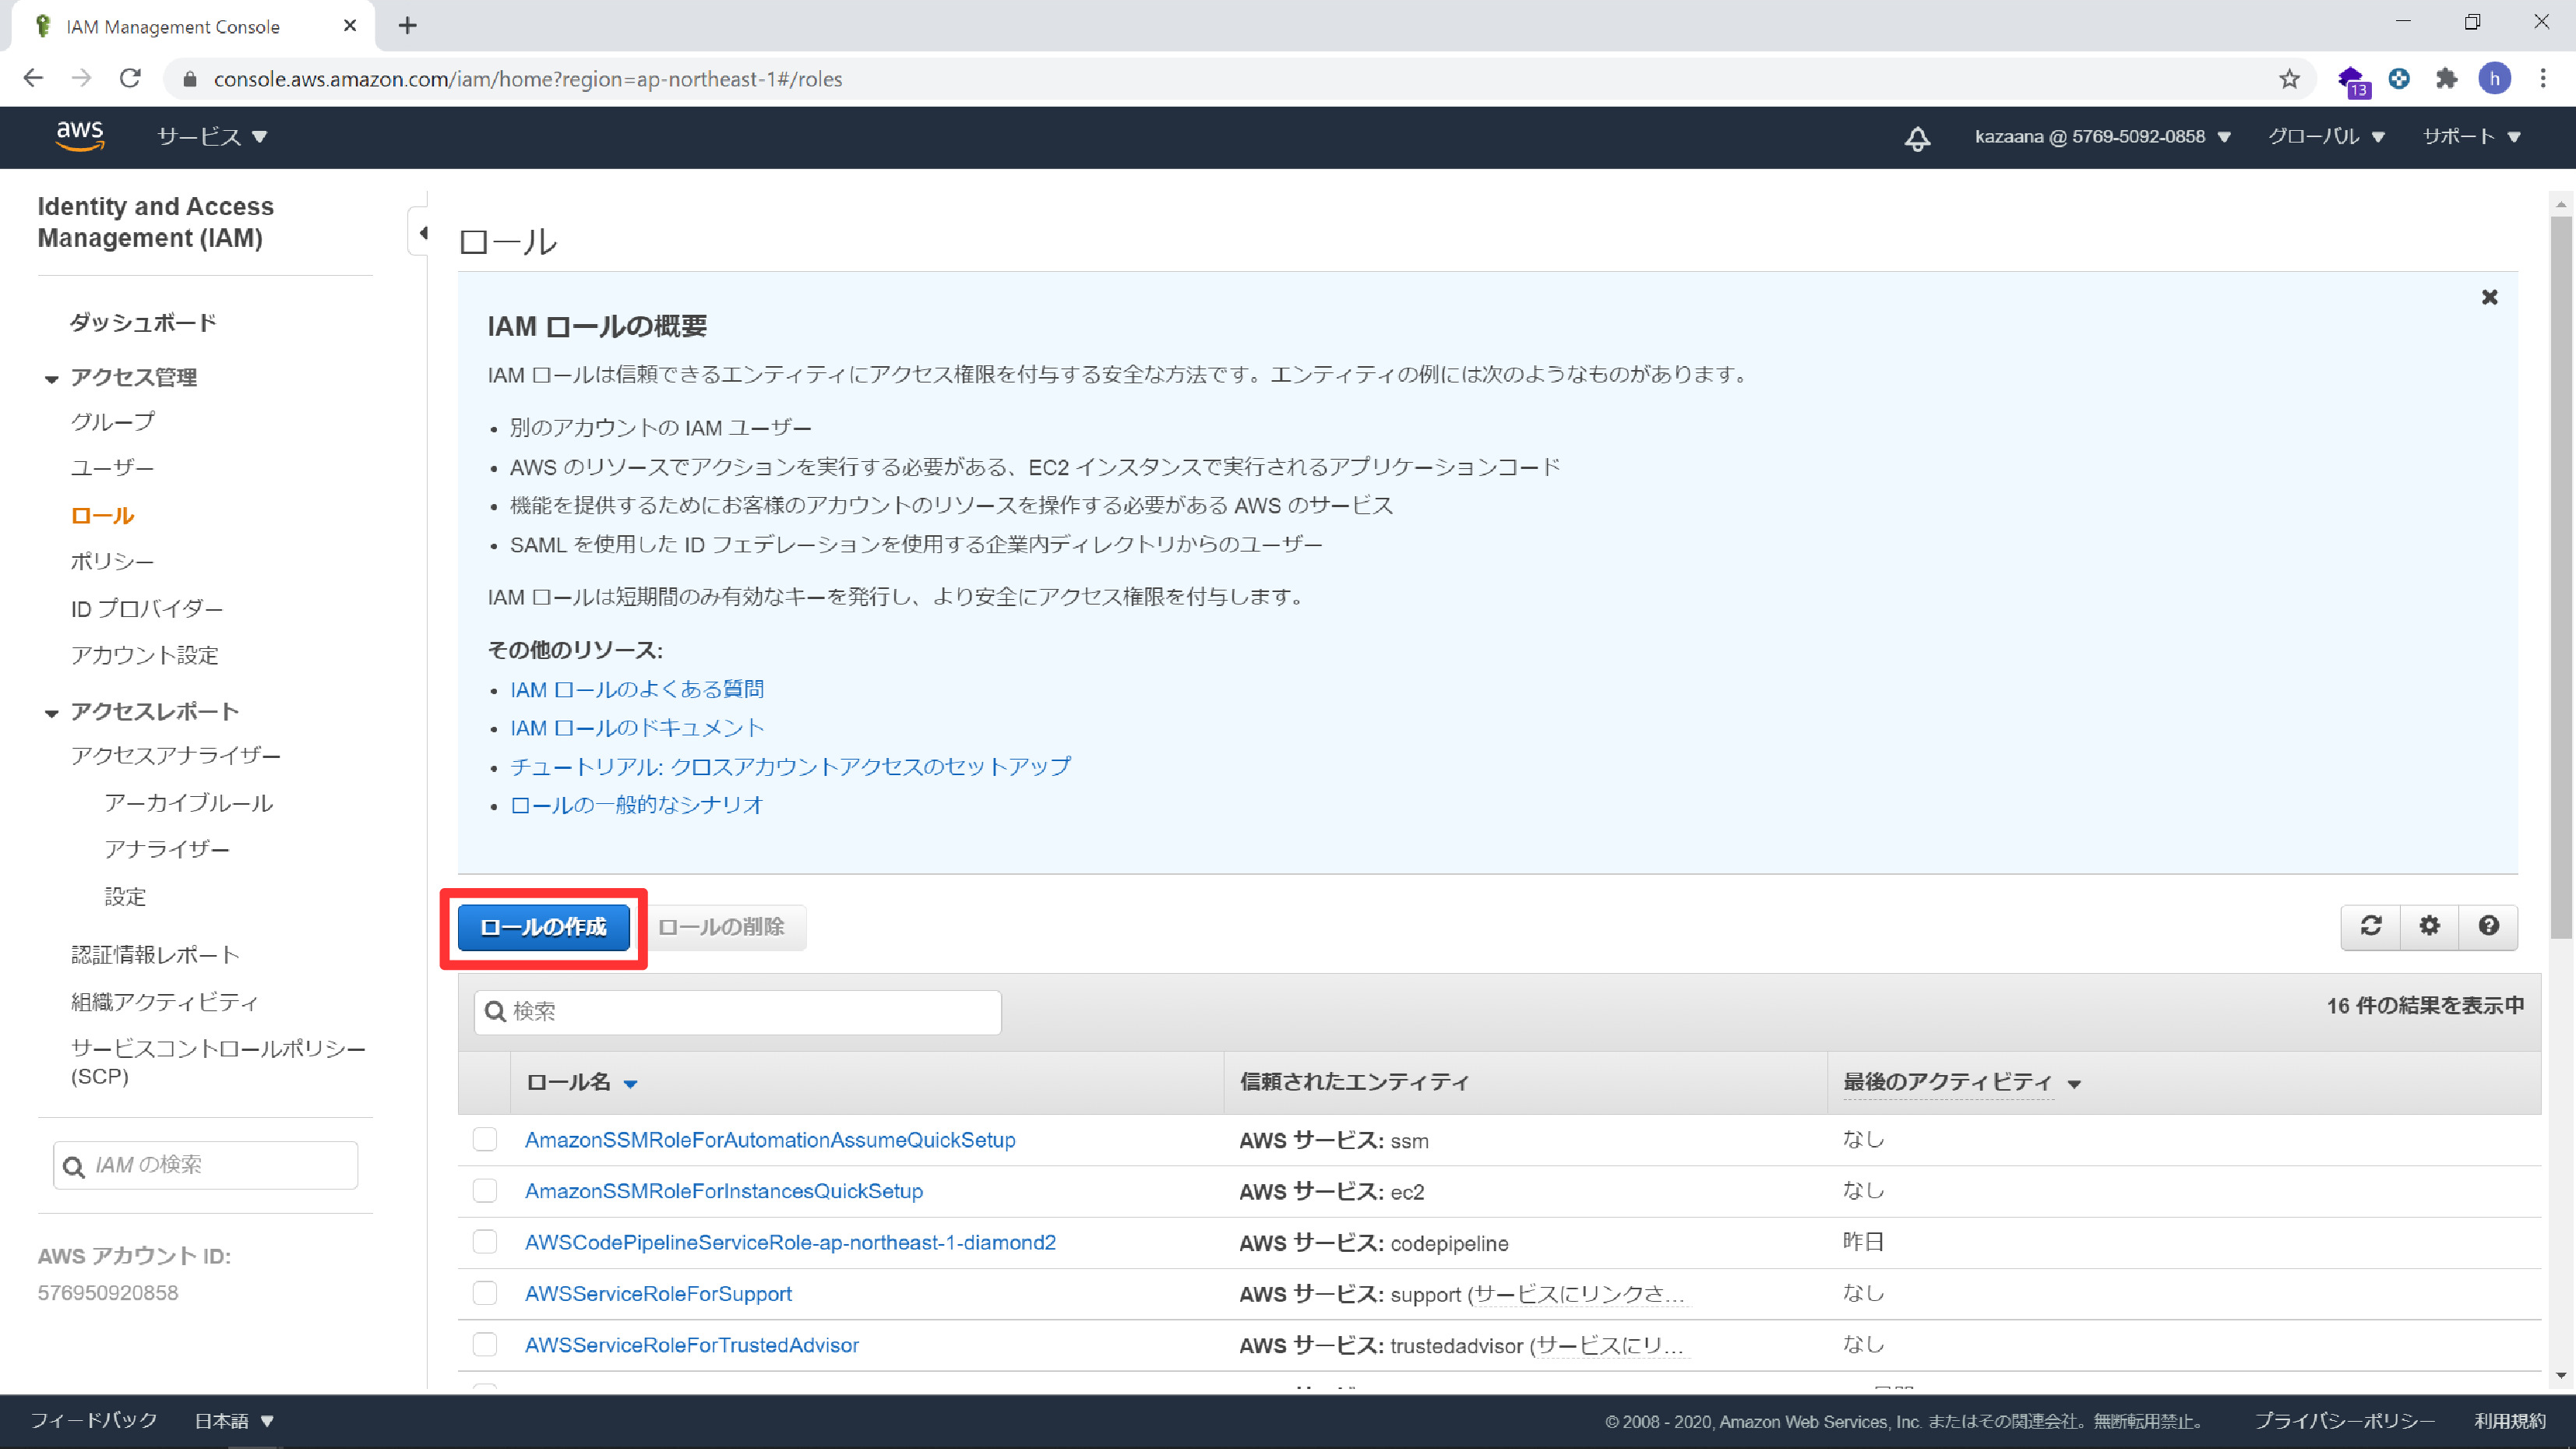Click the ロールの作成 button

[x=543, y=927]
